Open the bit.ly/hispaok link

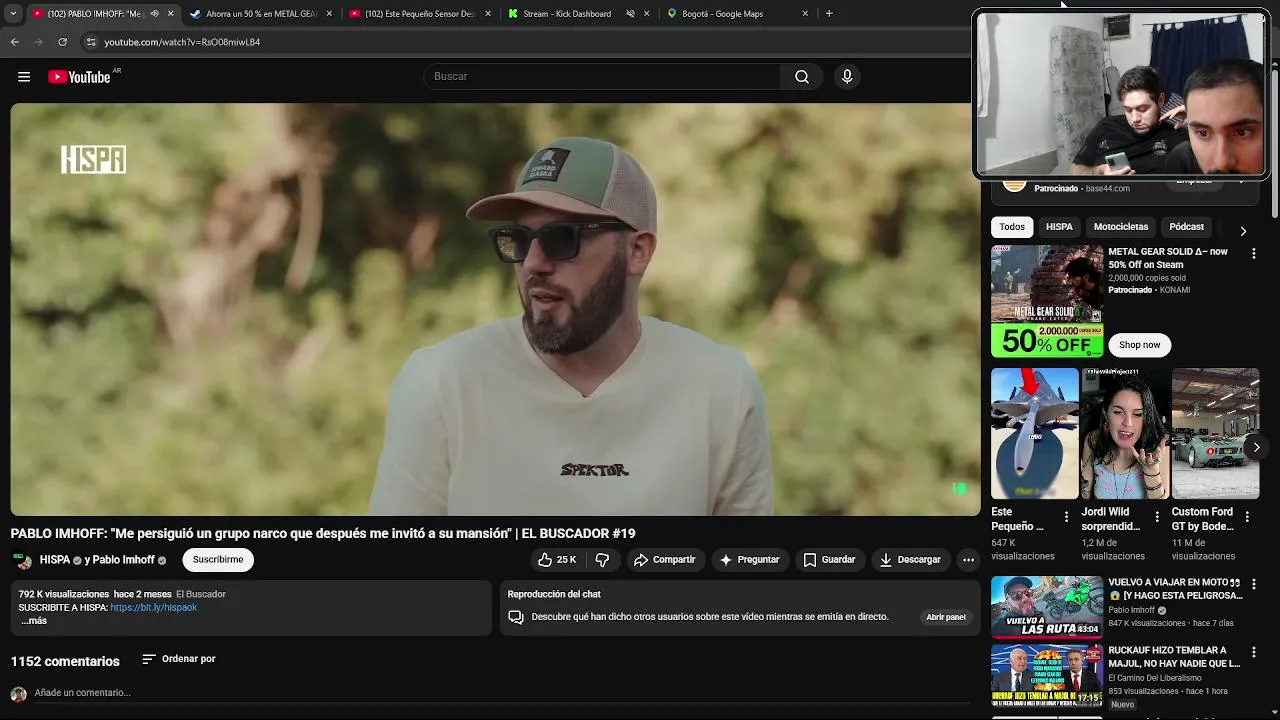154,608
